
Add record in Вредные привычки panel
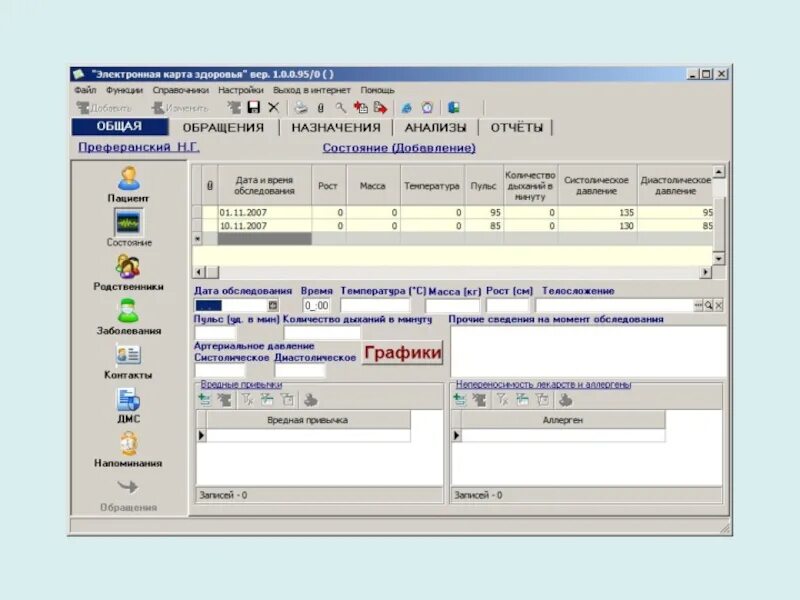click(x=205, y=400)
